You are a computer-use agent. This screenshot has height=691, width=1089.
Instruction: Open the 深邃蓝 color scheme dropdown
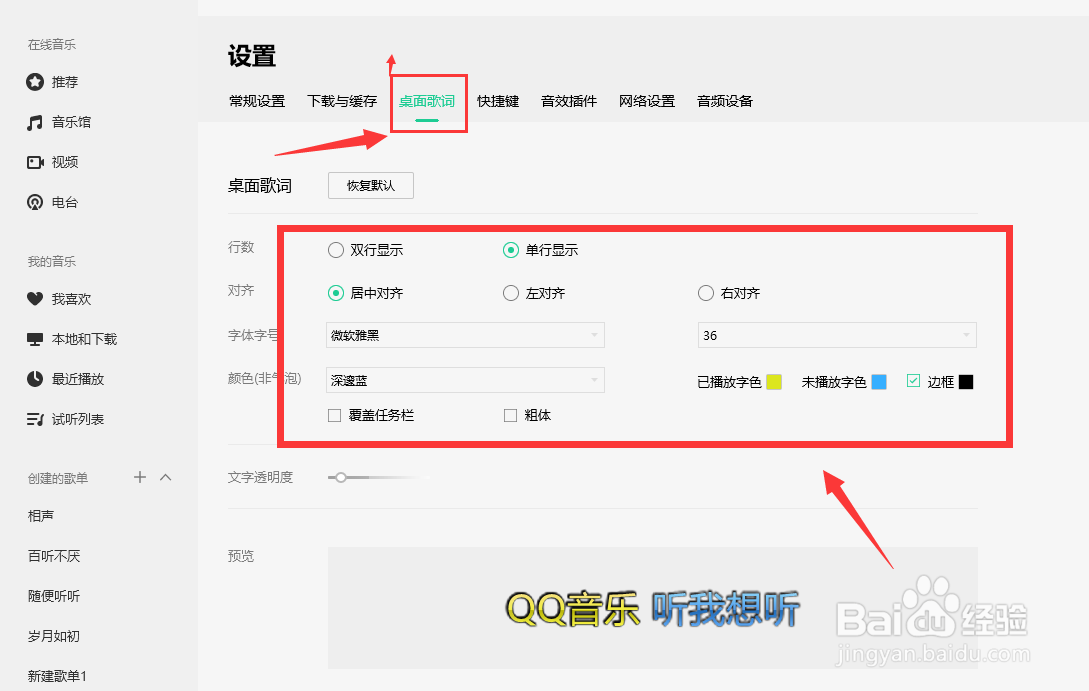click(x=465, y=380)
